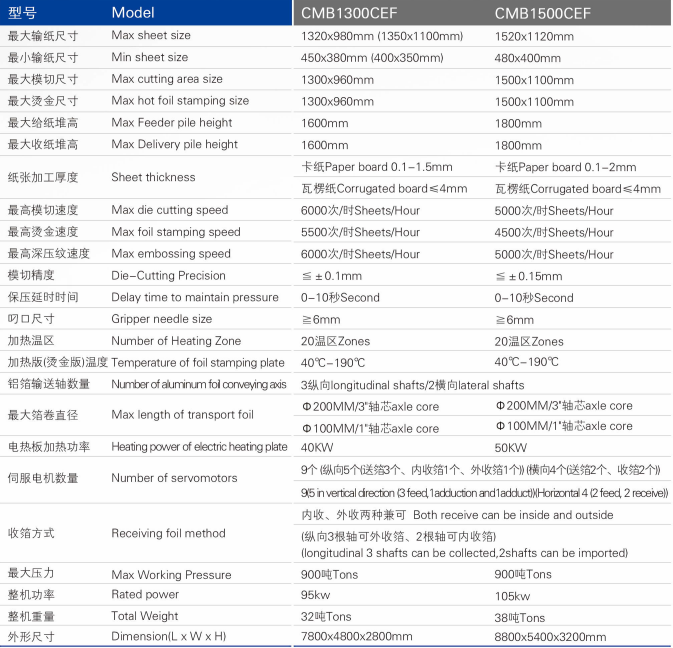Viewport: 673px width, 648px height.
Task: Click the '整机重量' row label
Action: pos(31,617)
